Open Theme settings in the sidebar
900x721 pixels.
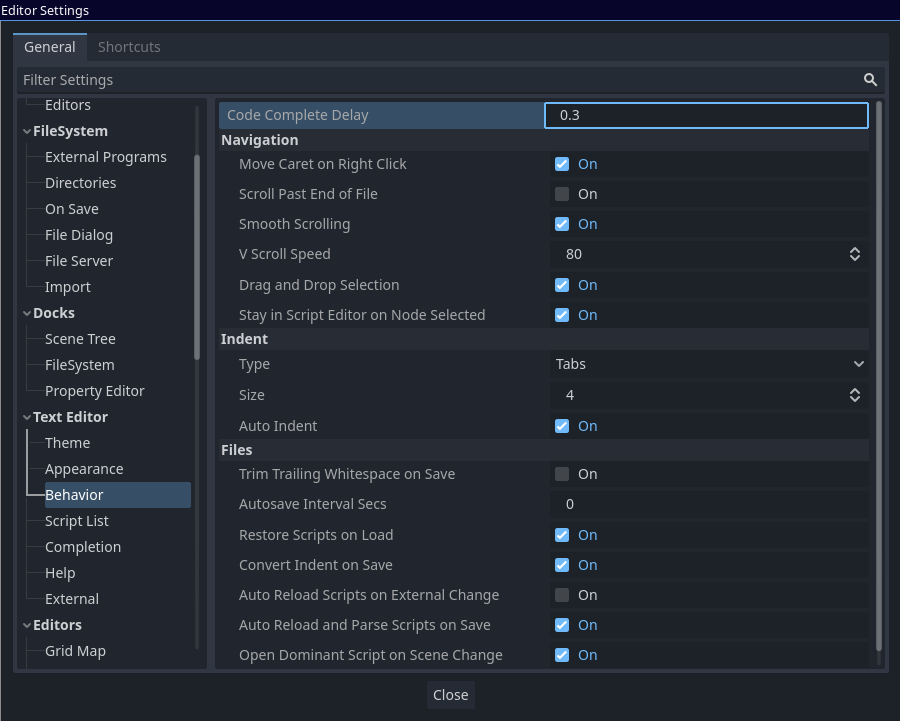tap(67, 442)
